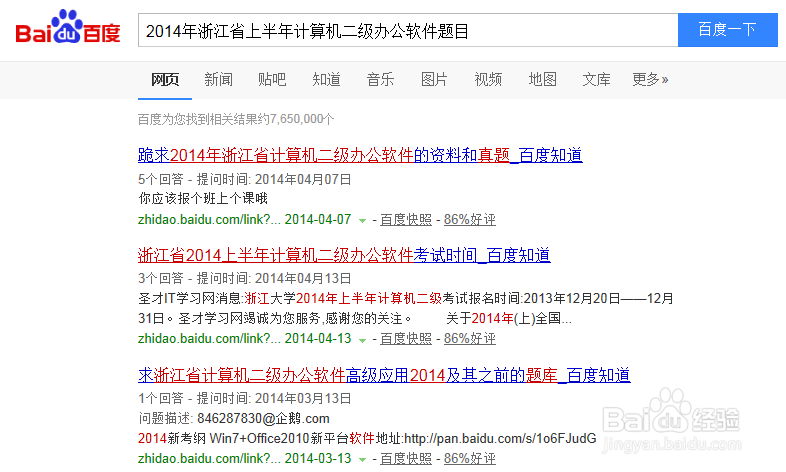The image size is (786, 472).
Task: Open 百度快照 for the 2014-04-13 result
Action: coord(406,339)
